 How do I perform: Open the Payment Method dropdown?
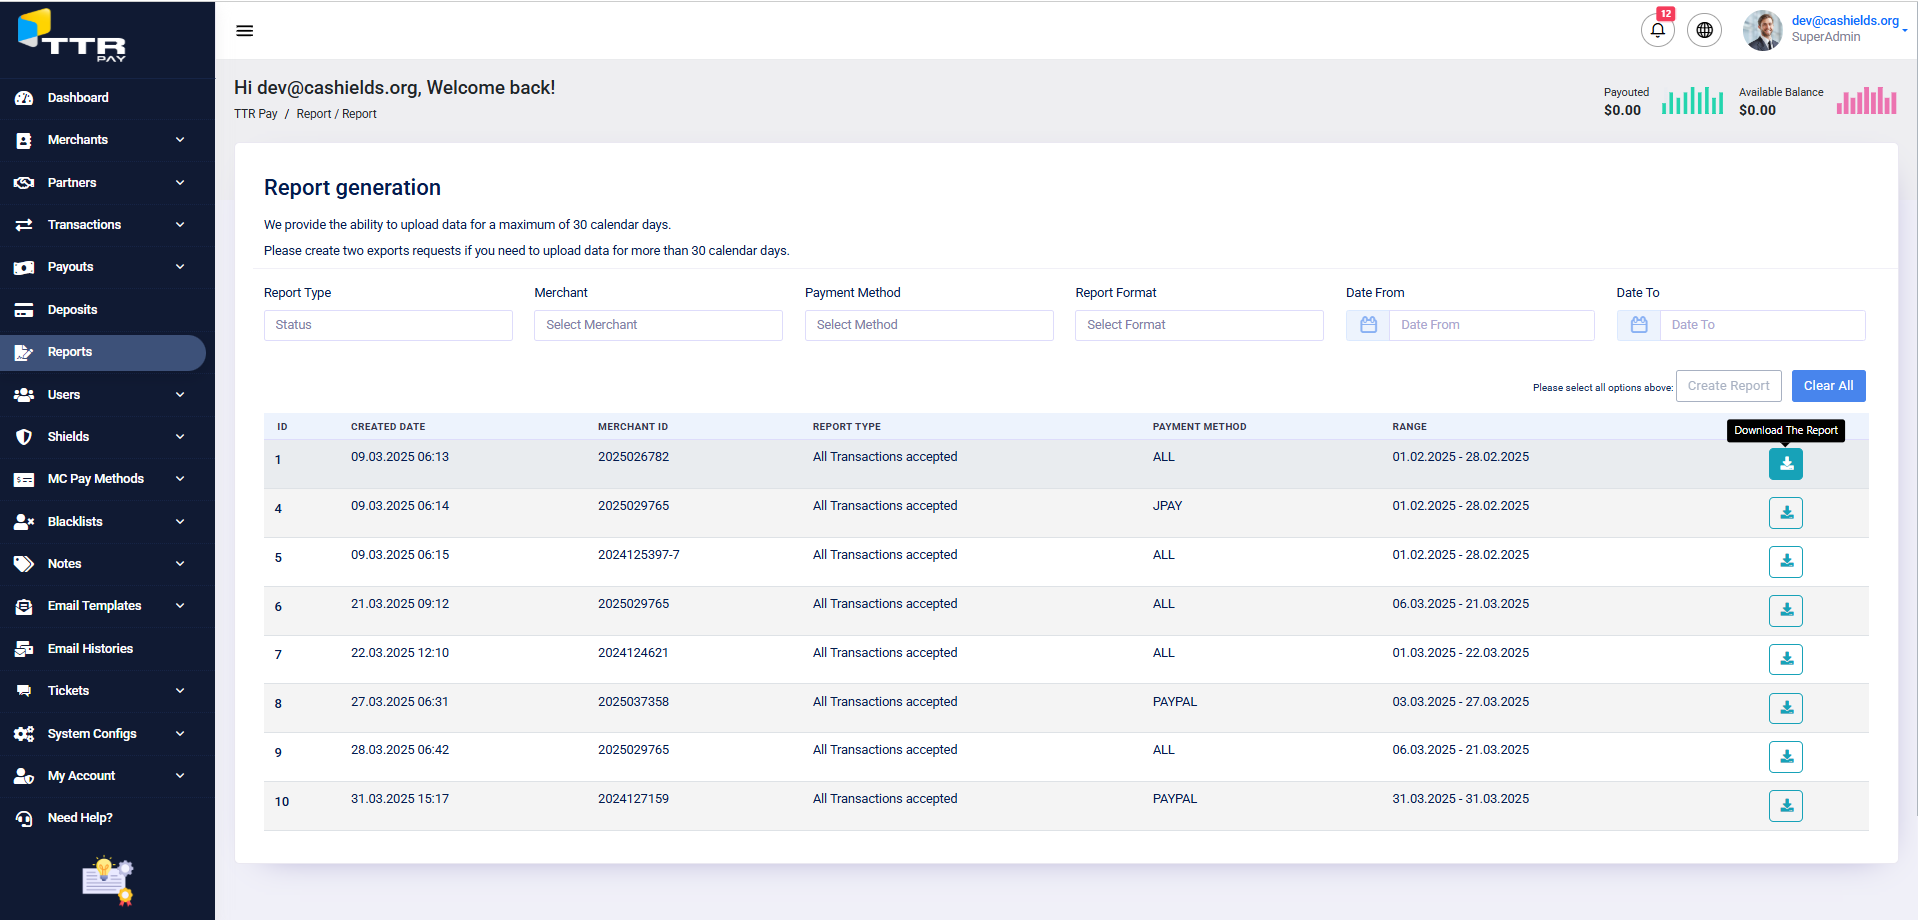[x=928, y=325]
